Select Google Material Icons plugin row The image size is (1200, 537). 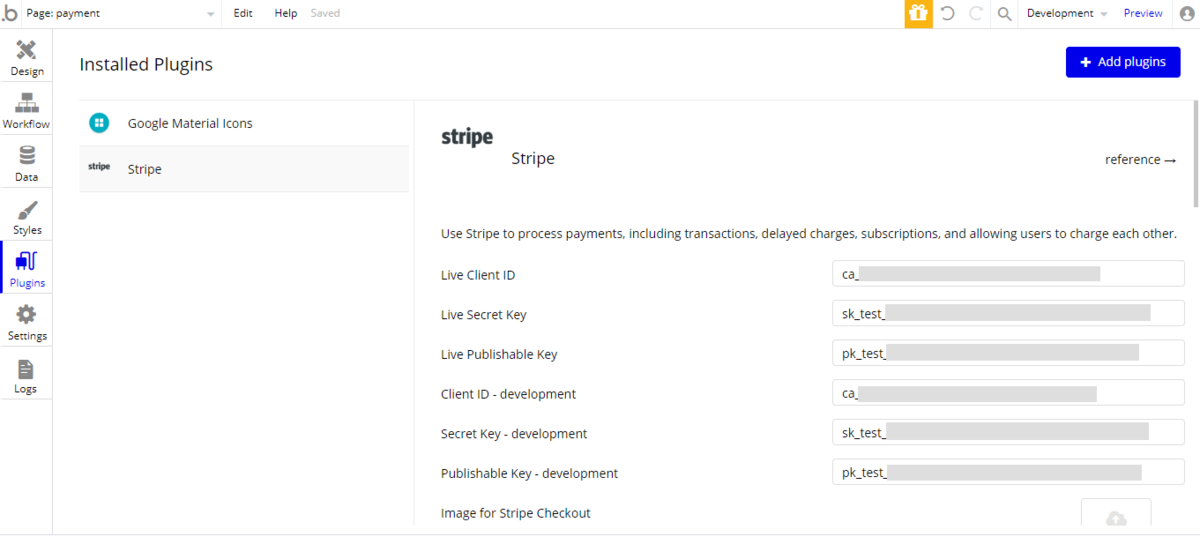pos(244,123)
